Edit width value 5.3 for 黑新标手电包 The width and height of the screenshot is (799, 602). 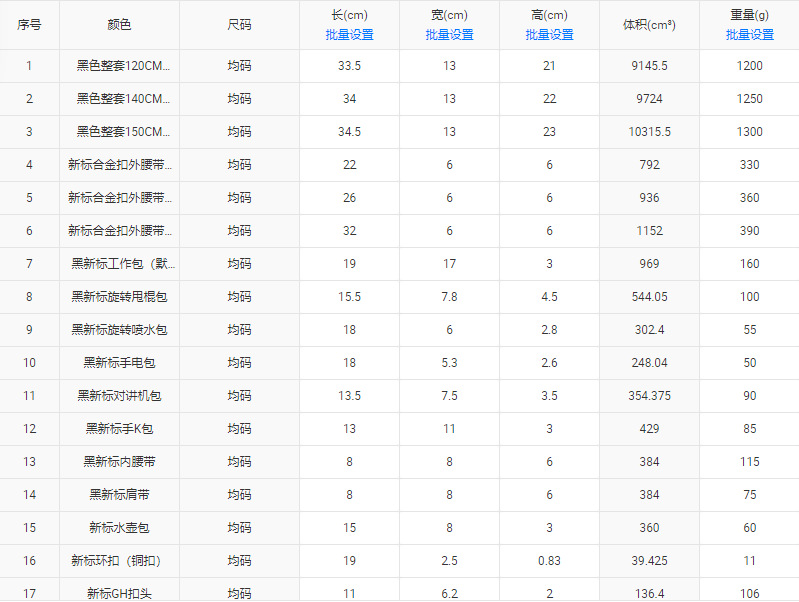449,362
